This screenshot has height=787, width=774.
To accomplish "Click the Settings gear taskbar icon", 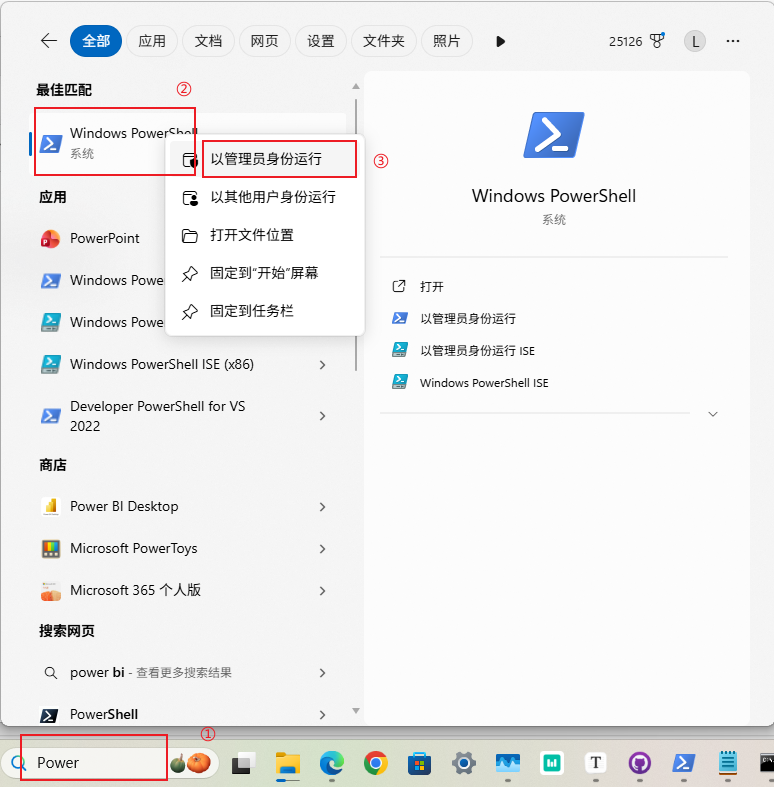I will (x=464, y=764).
